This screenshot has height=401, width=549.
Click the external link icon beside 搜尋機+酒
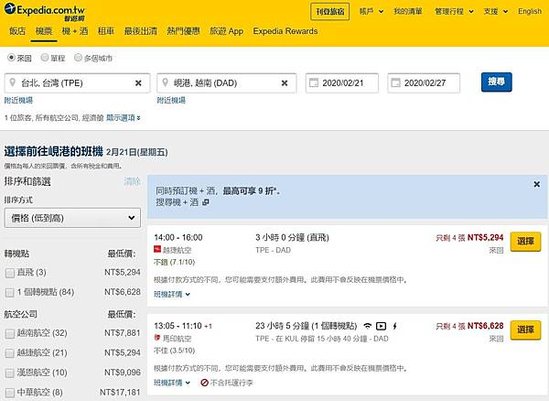[206, 202]
